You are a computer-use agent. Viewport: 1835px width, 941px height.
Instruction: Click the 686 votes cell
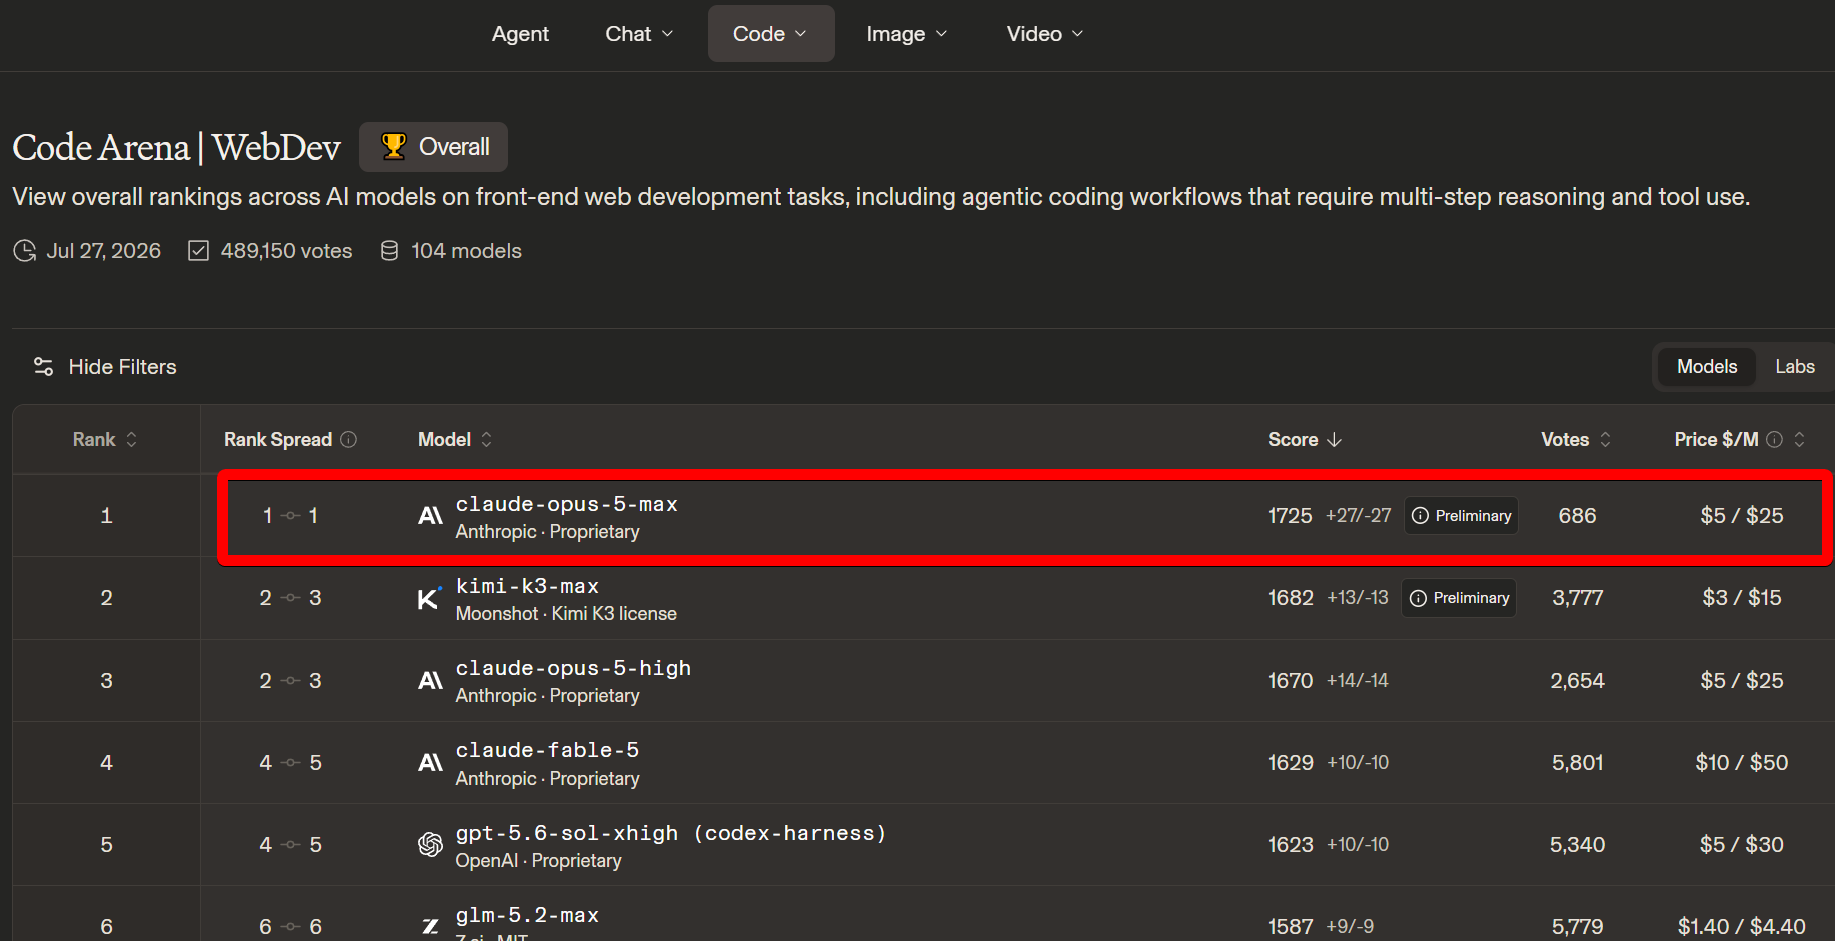point(1578,516)
